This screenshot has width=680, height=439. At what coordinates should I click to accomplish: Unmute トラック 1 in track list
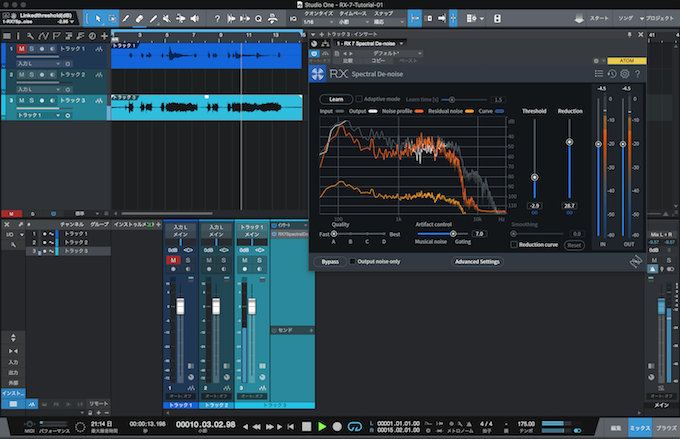pyautogui.click(x=21, y=49)
